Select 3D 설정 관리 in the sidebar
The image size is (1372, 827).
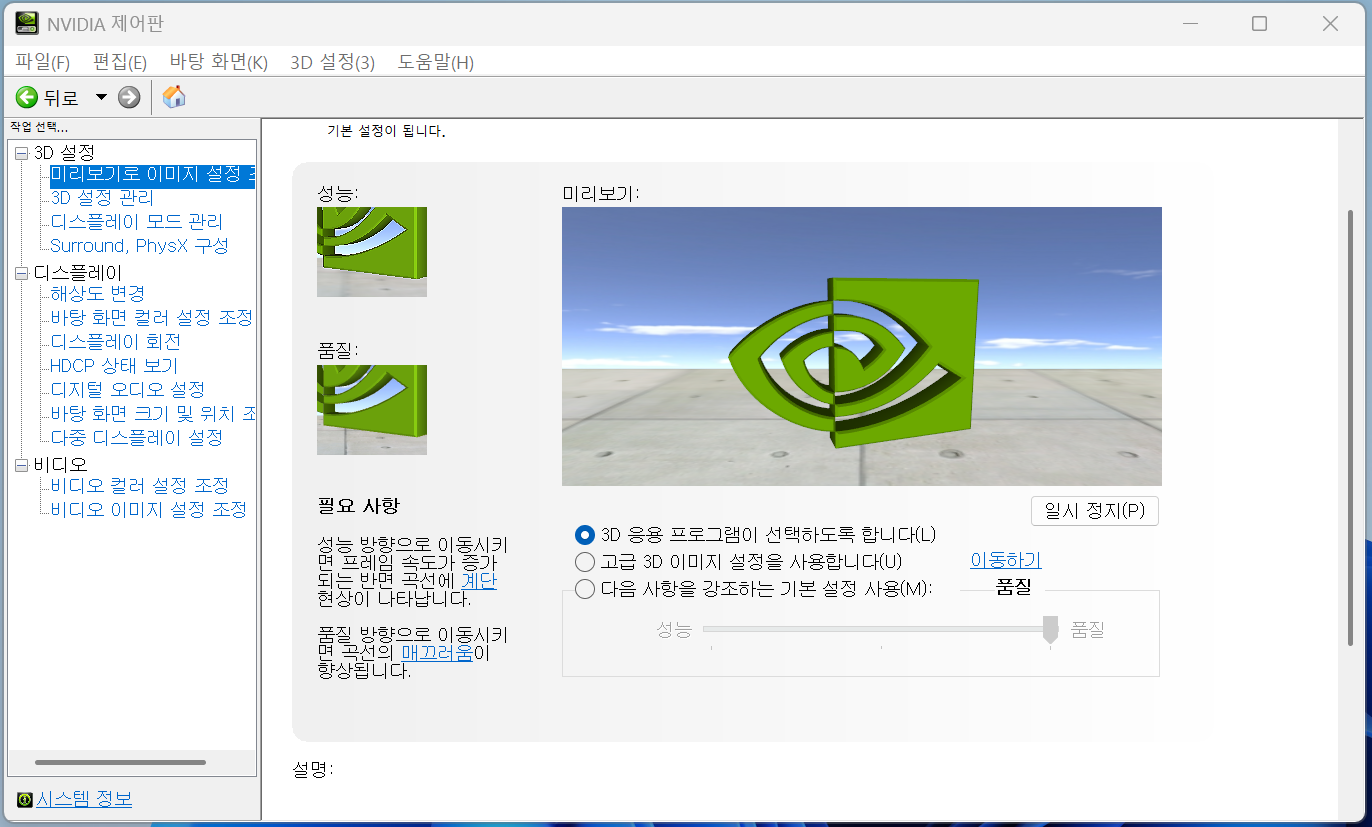pyautogui.click(x=105, y=197)
